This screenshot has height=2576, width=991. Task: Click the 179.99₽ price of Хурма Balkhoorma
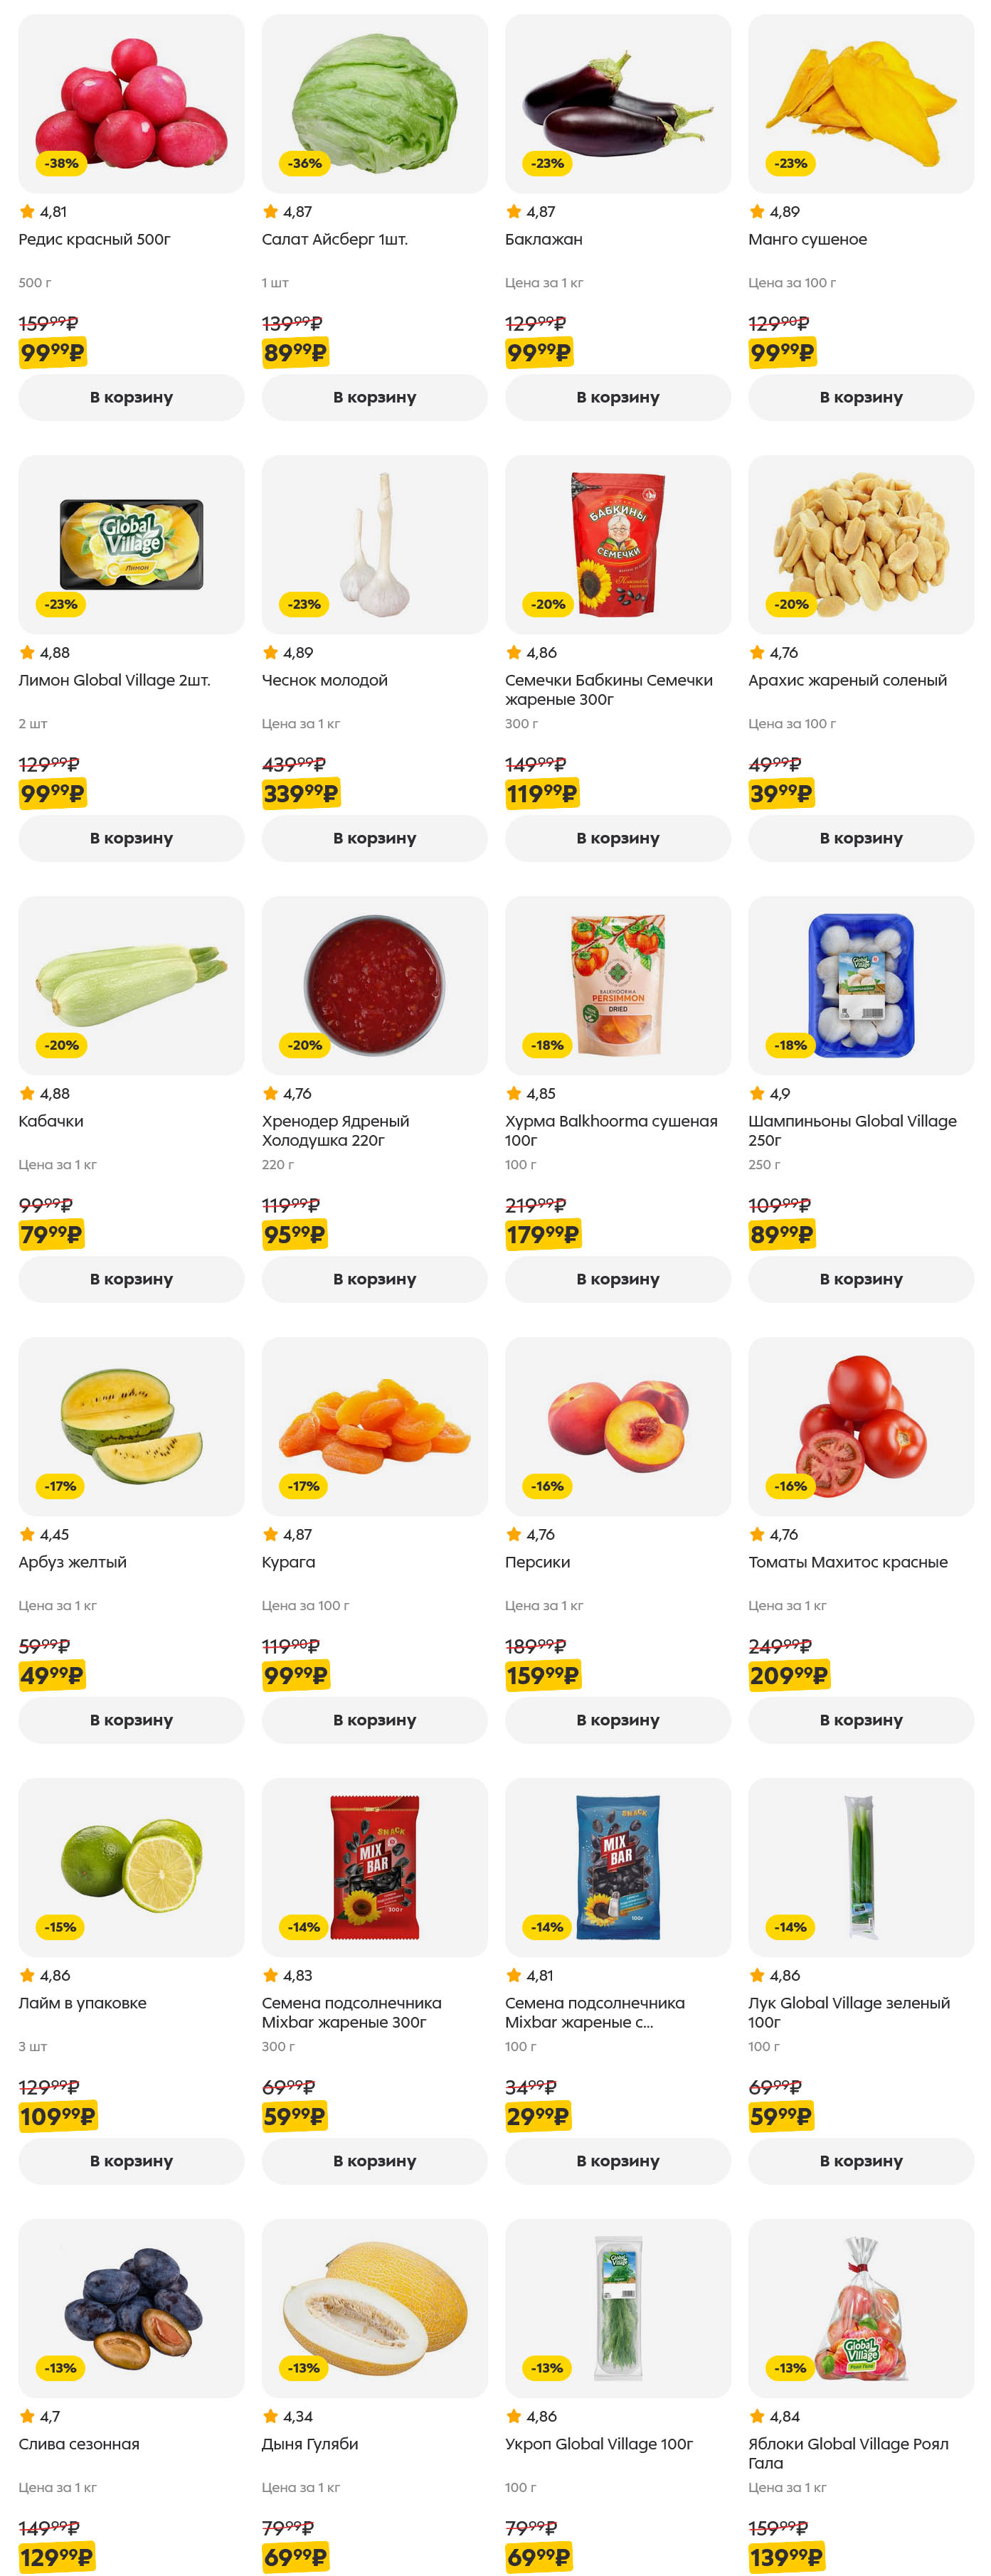pos(542,1235)
